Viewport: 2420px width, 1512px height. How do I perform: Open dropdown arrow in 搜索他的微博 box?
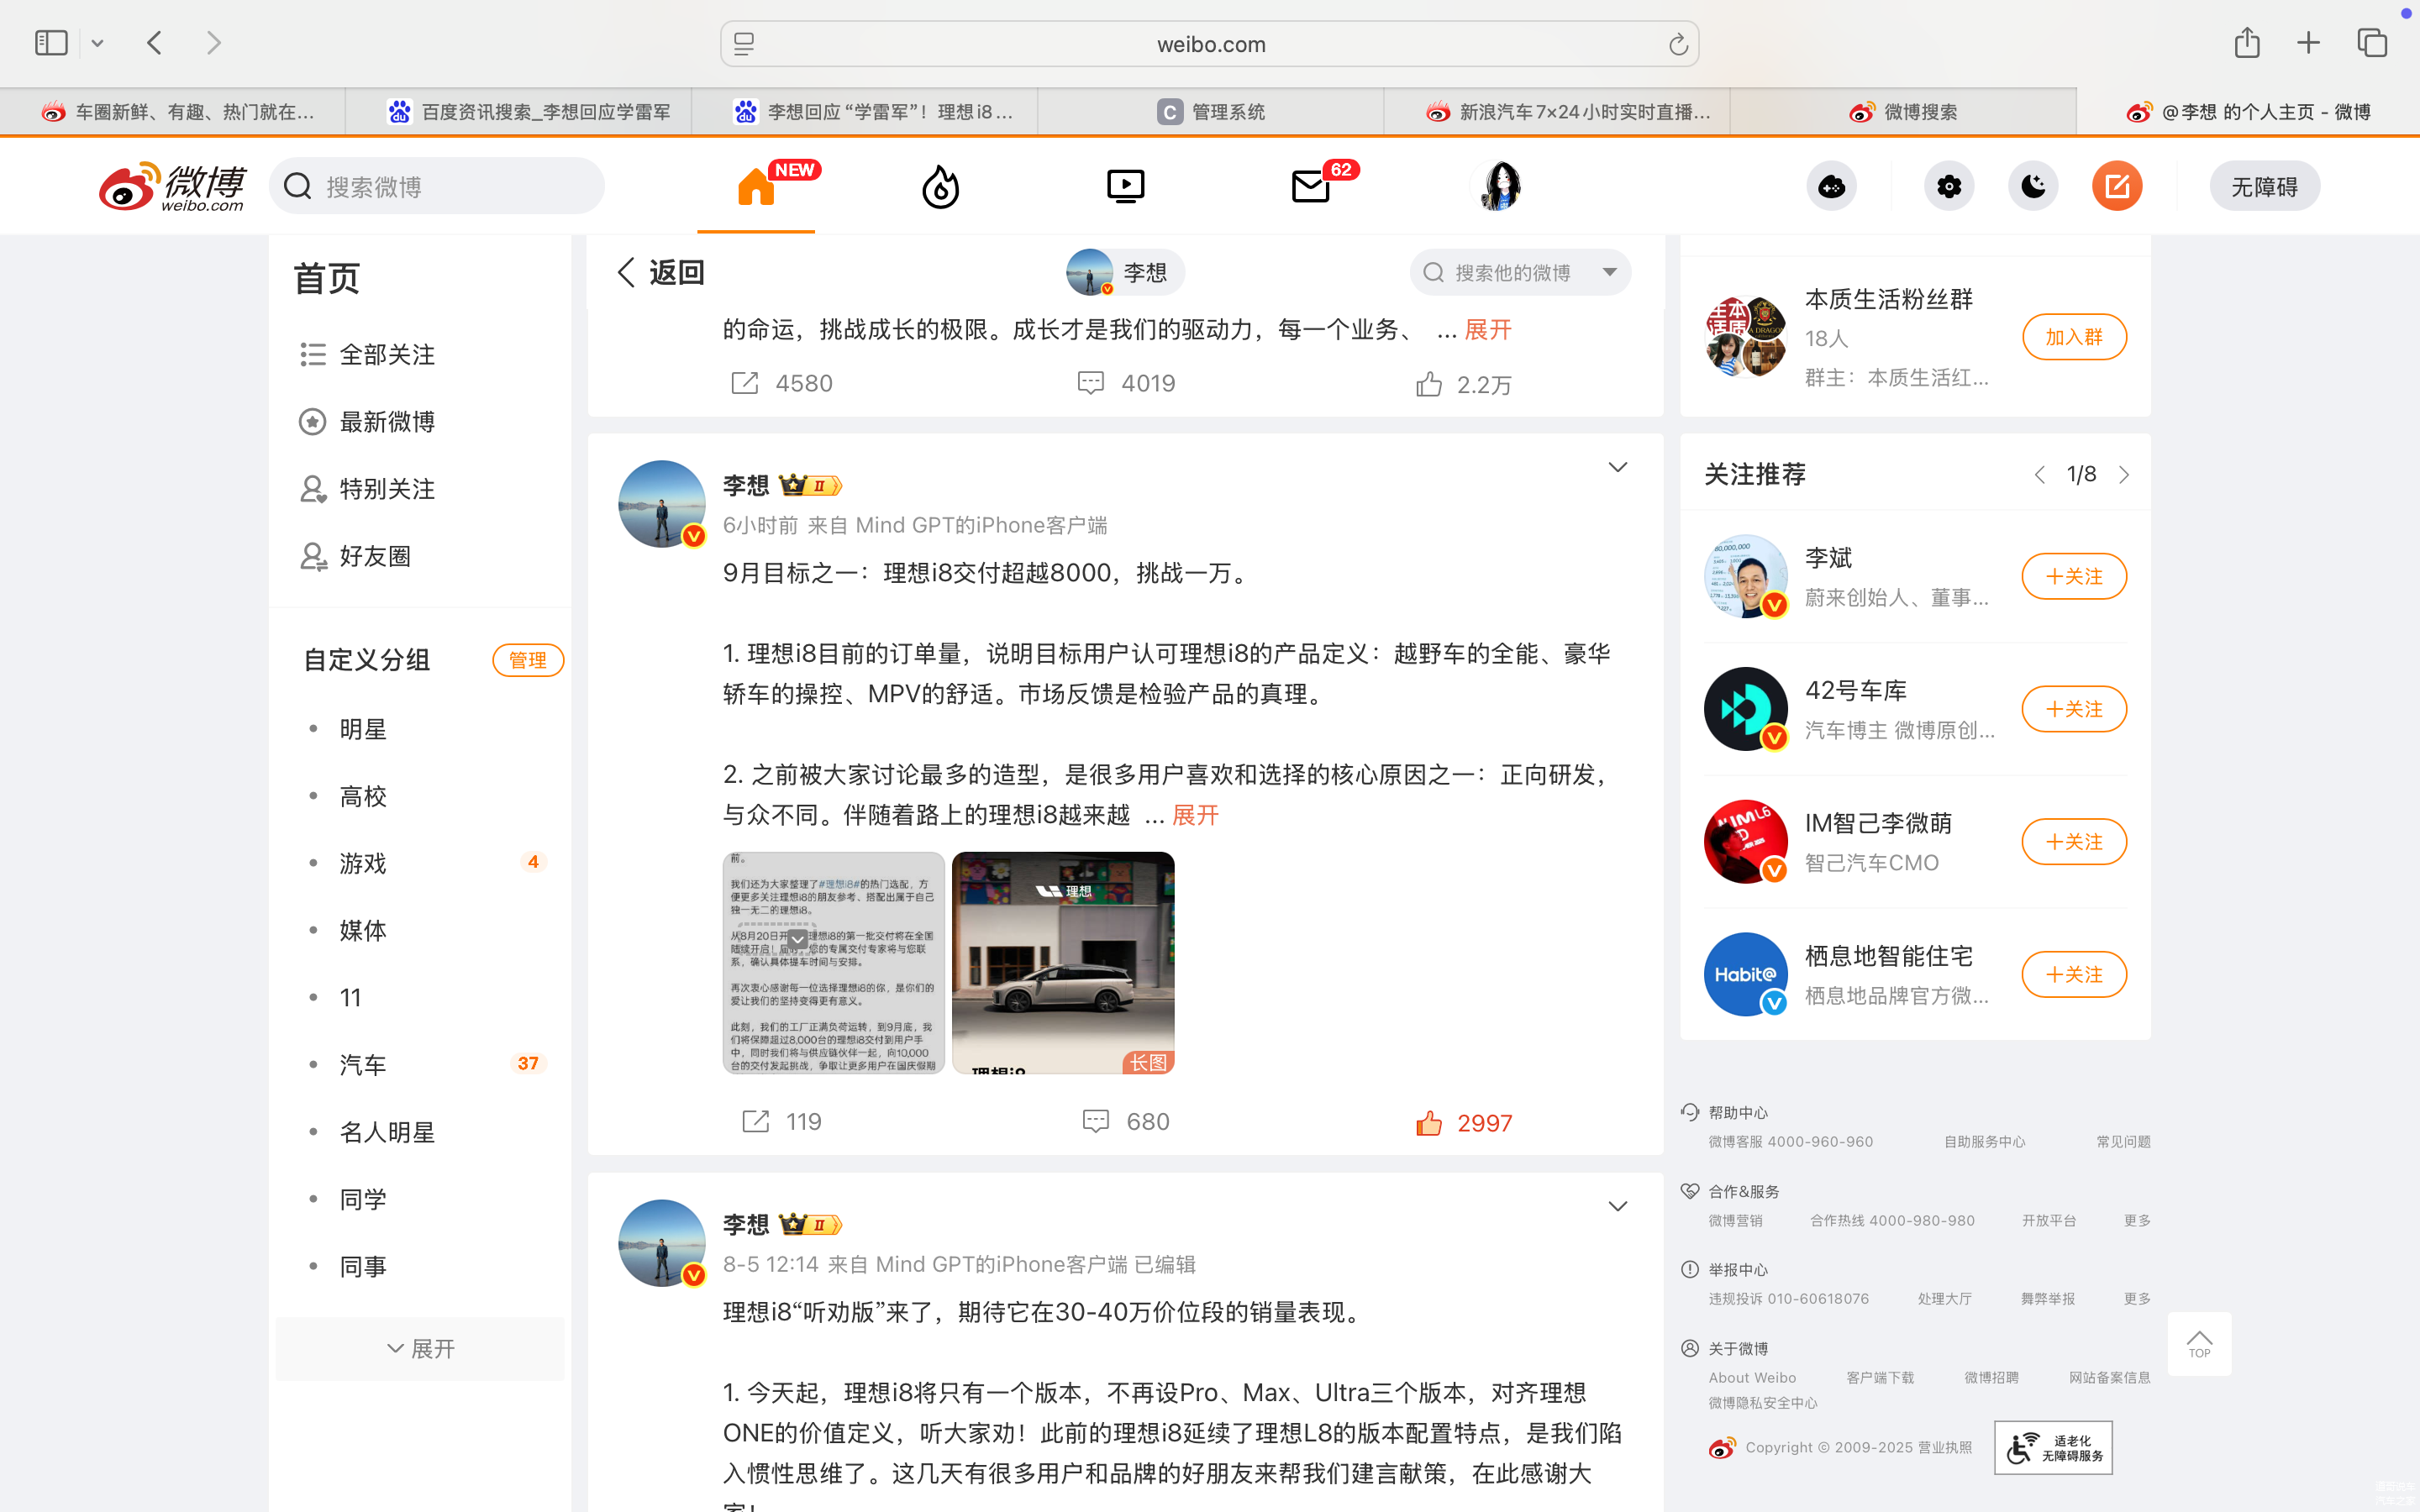coord(1609,272)
